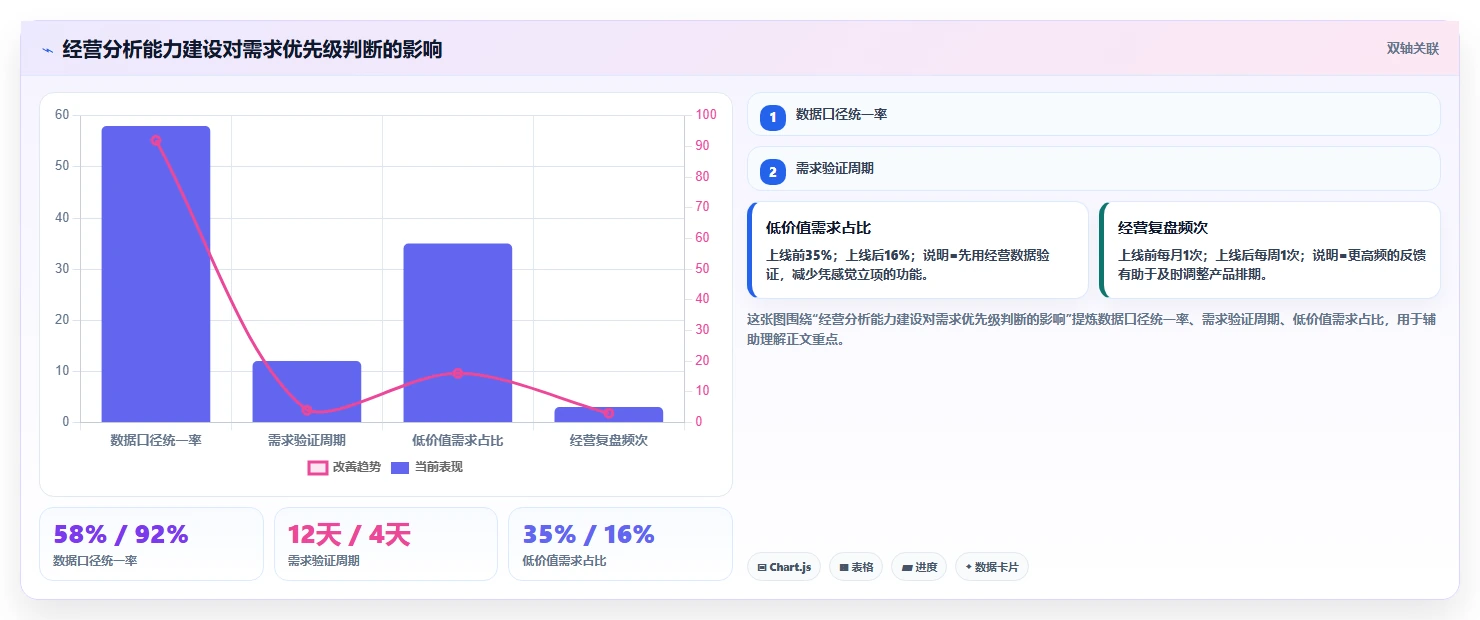This screenshot has height=620, width=1480.
Task: Toggle the 改善趋势 legend item
Action: 344,467
